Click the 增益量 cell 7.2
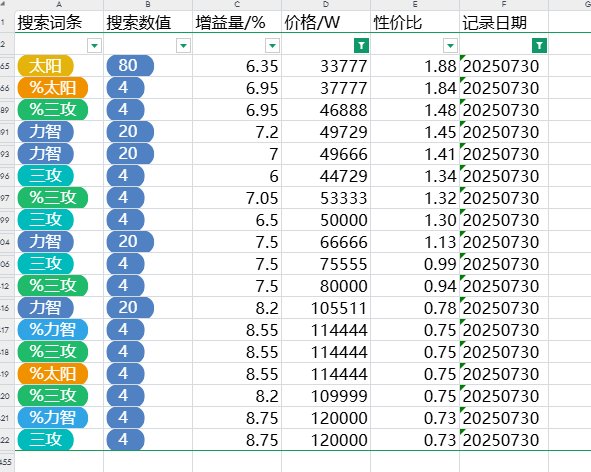 (x=237, y=132)
